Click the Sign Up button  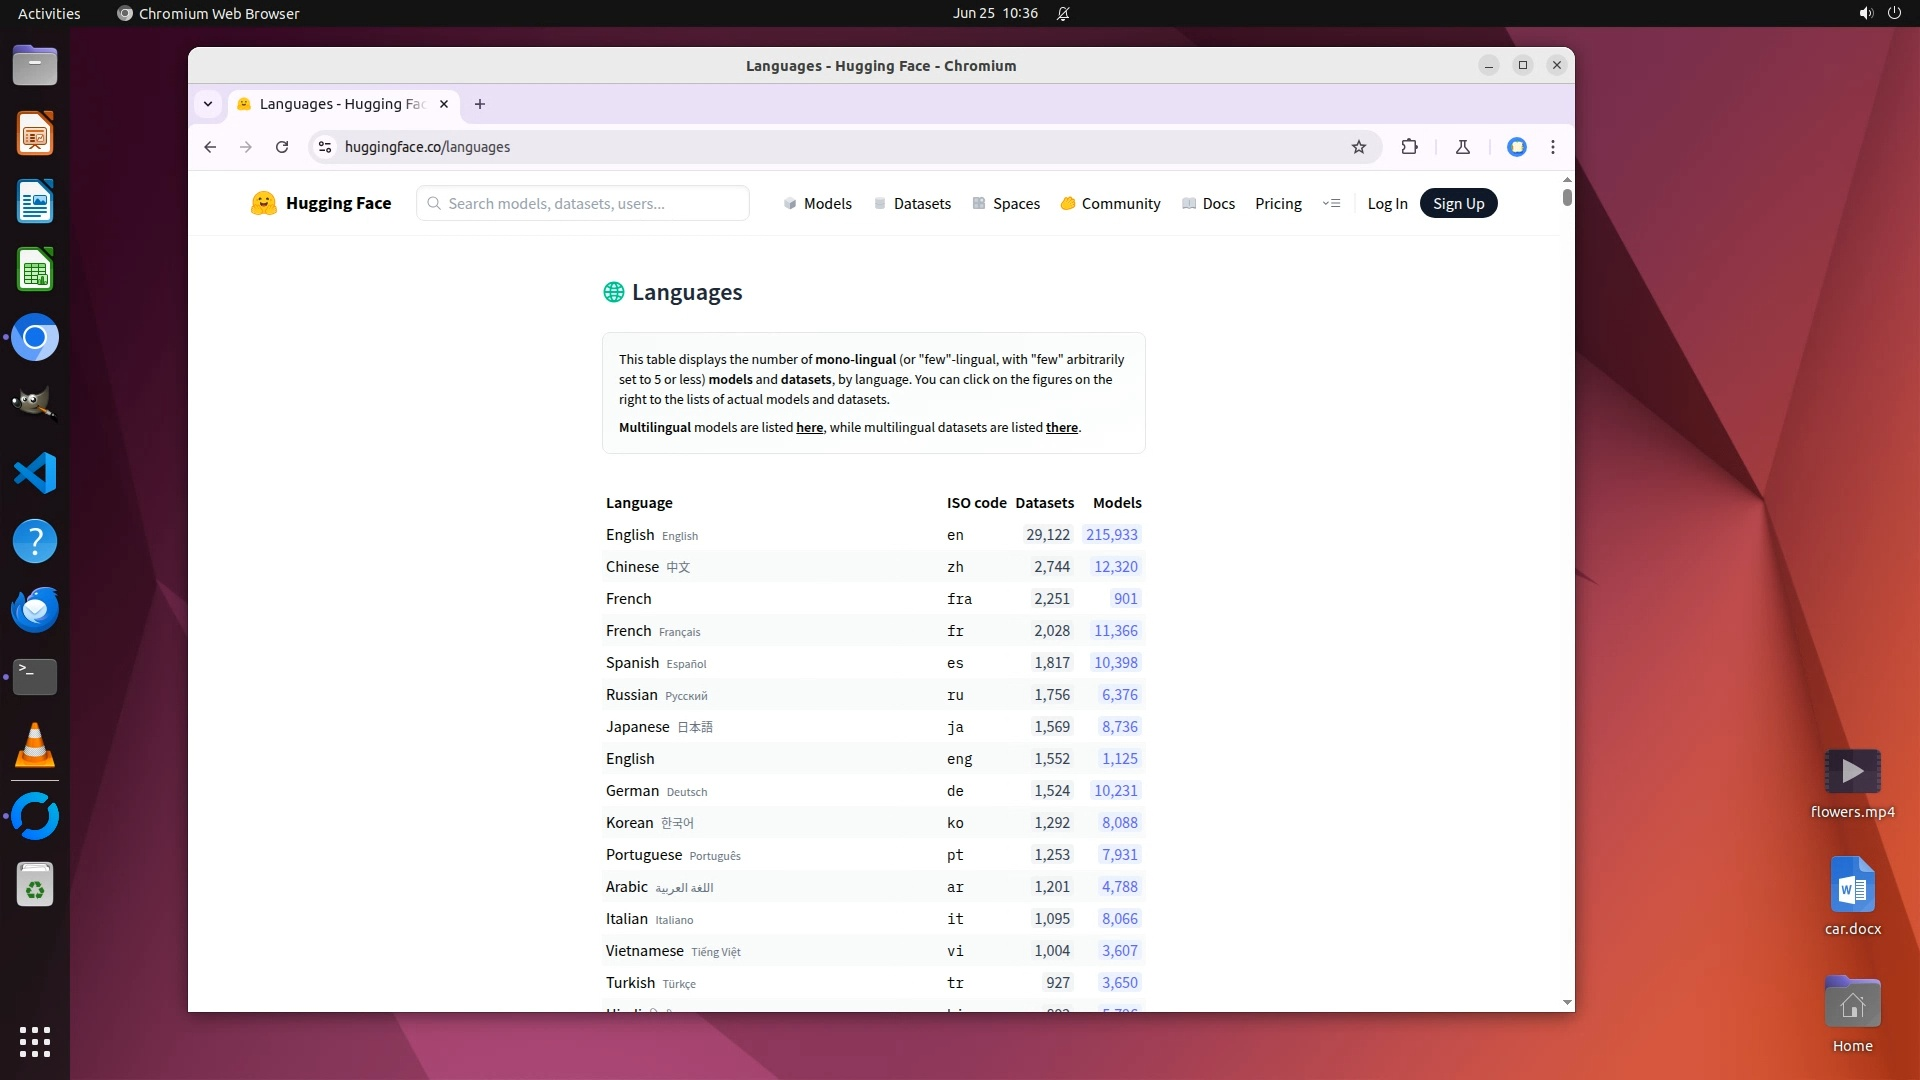tap(1458, 203)
